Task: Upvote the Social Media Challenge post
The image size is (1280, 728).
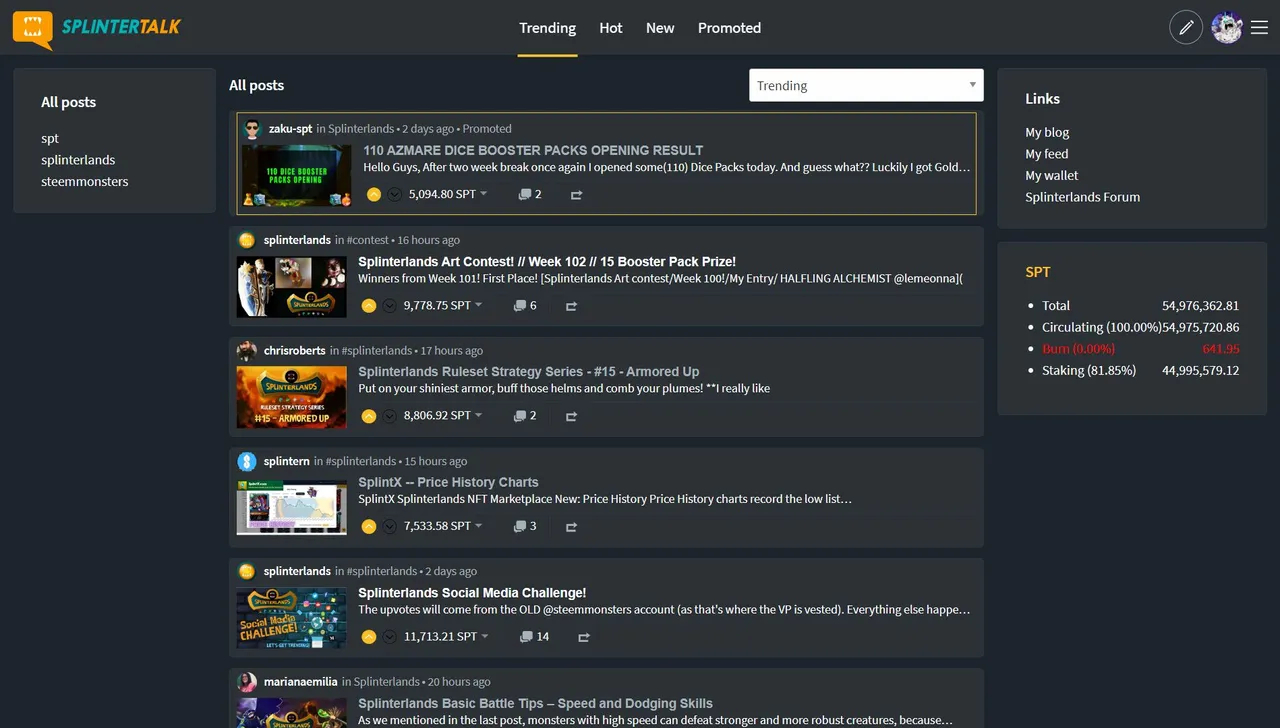Action: click(x=369, y=637)
